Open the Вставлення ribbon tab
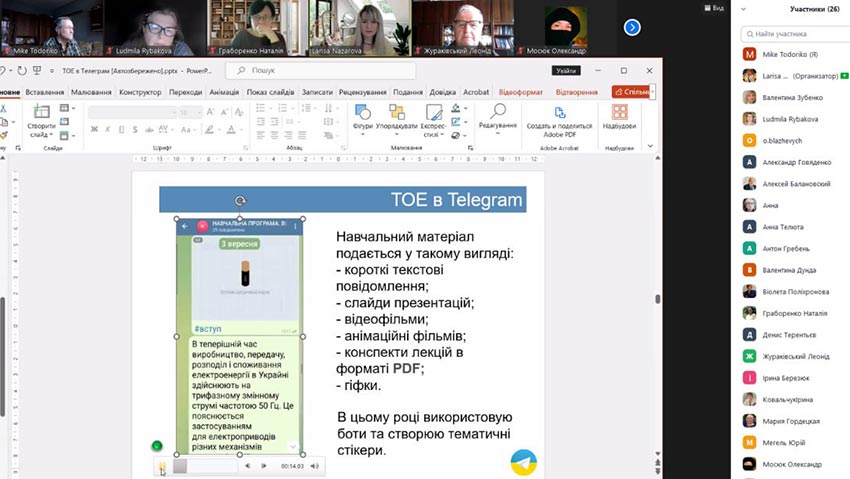 (44, 92)
